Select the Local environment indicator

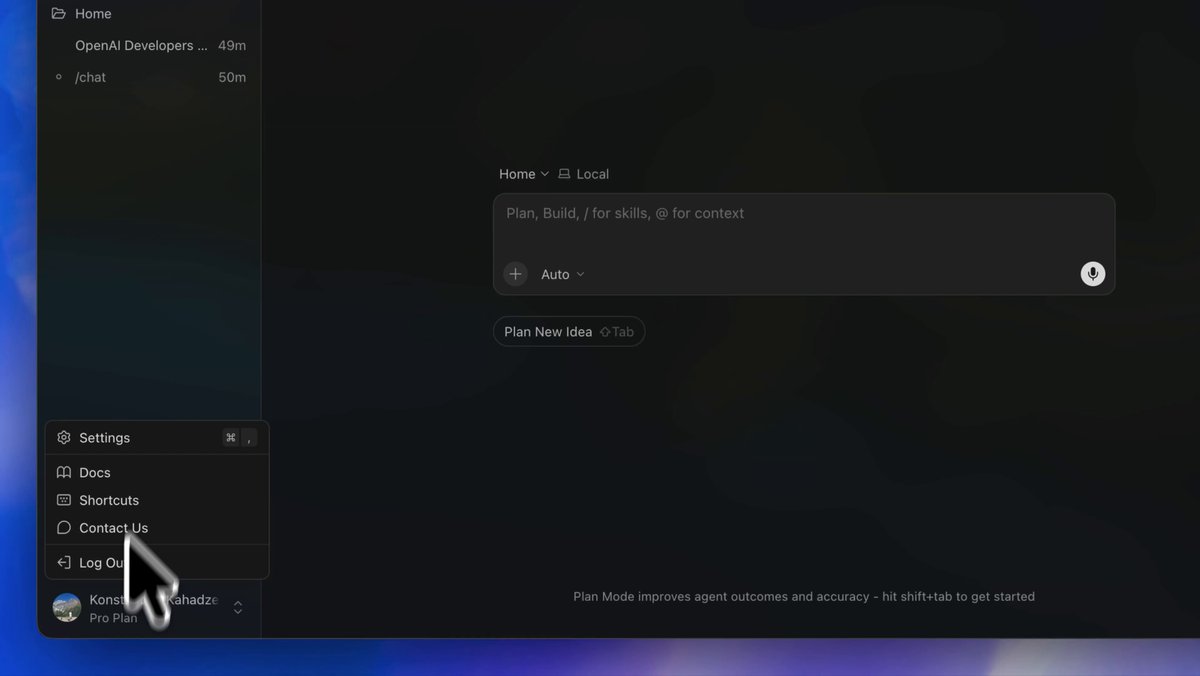coord(583,174)
